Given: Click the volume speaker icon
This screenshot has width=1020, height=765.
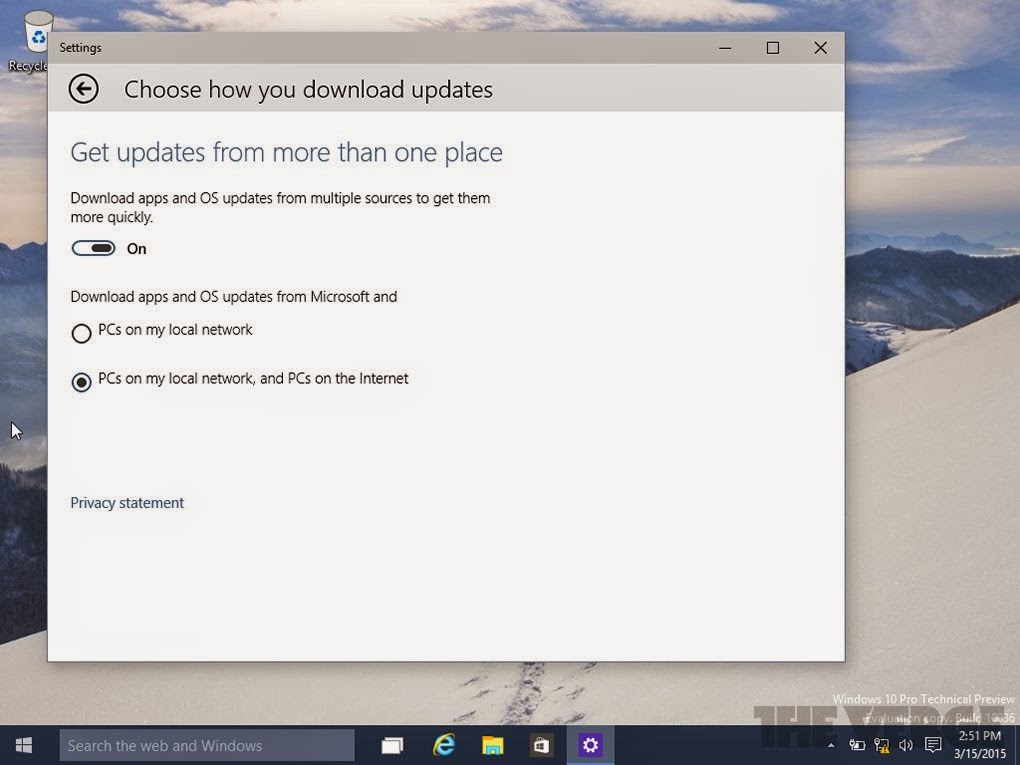Looking at the screenshot, I should 906,745.
